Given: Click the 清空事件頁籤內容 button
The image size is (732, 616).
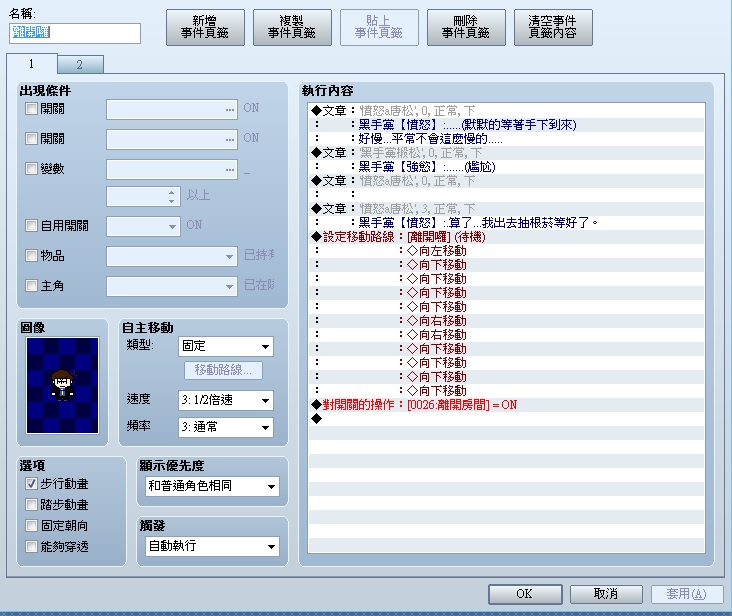Looking at the screenshot, I should point(553,27).
